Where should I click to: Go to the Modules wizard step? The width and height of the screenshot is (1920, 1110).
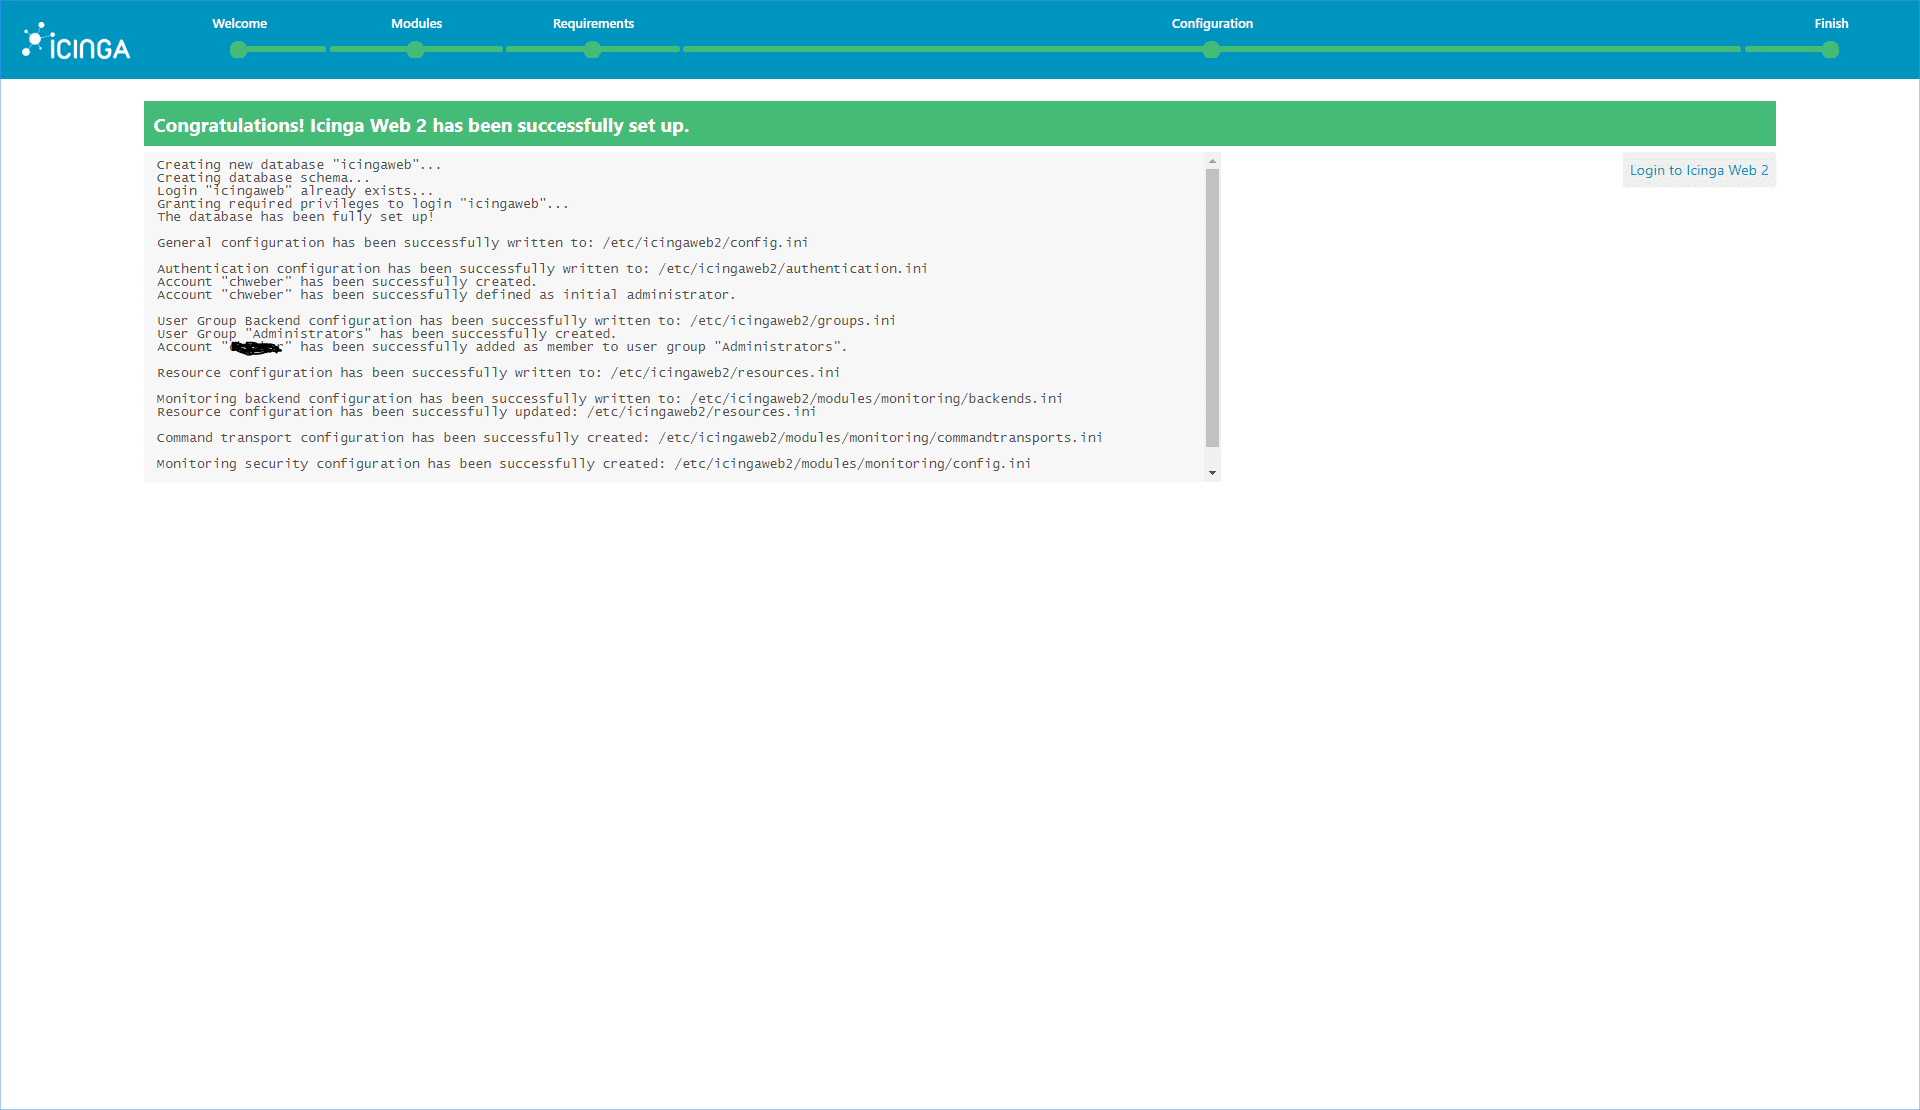tap(416, 23)
